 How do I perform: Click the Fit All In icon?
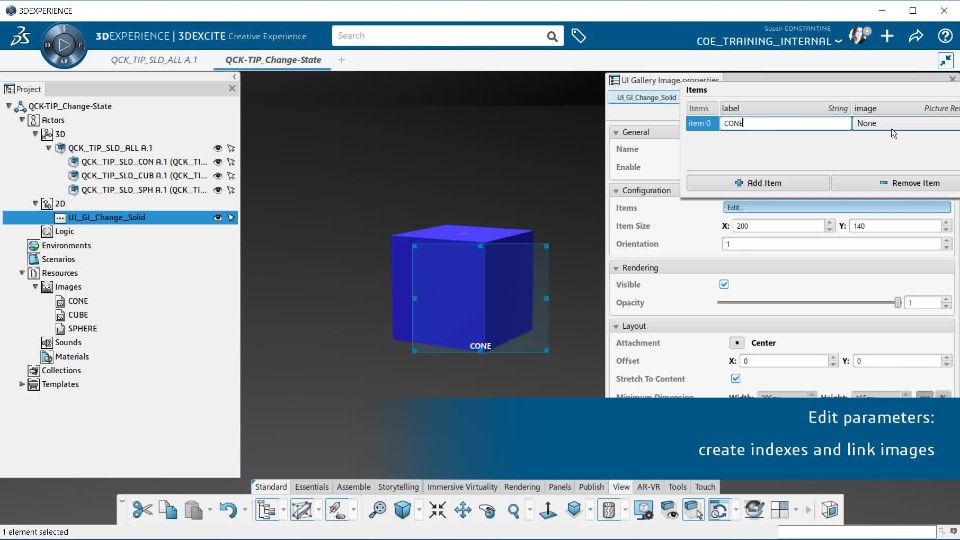[438, 510]
